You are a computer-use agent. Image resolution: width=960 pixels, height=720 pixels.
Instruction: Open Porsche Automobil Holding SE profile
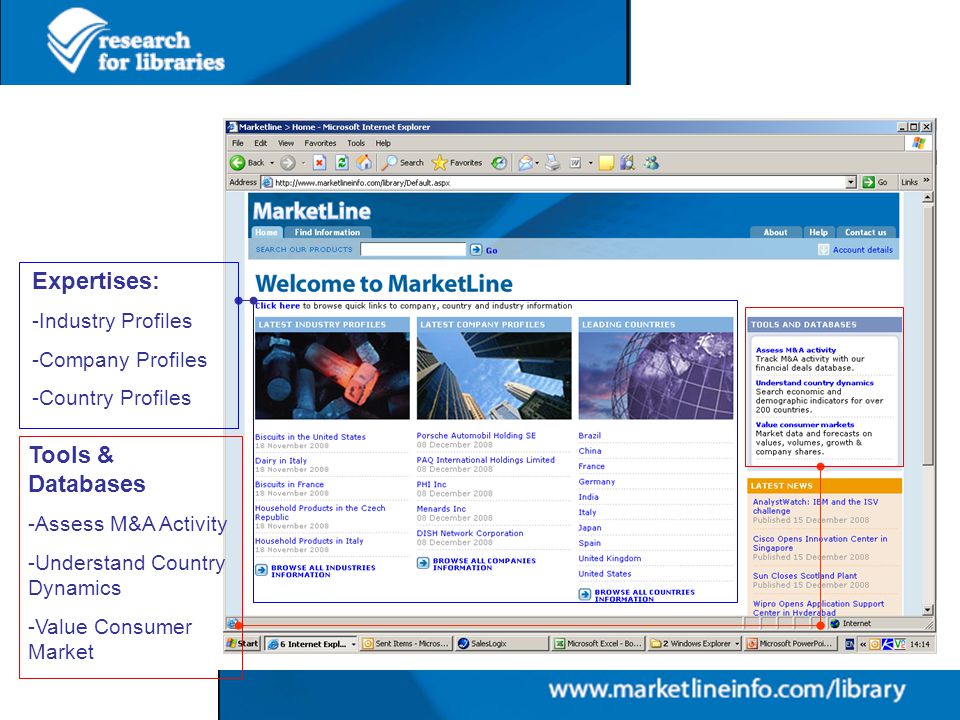476,435
